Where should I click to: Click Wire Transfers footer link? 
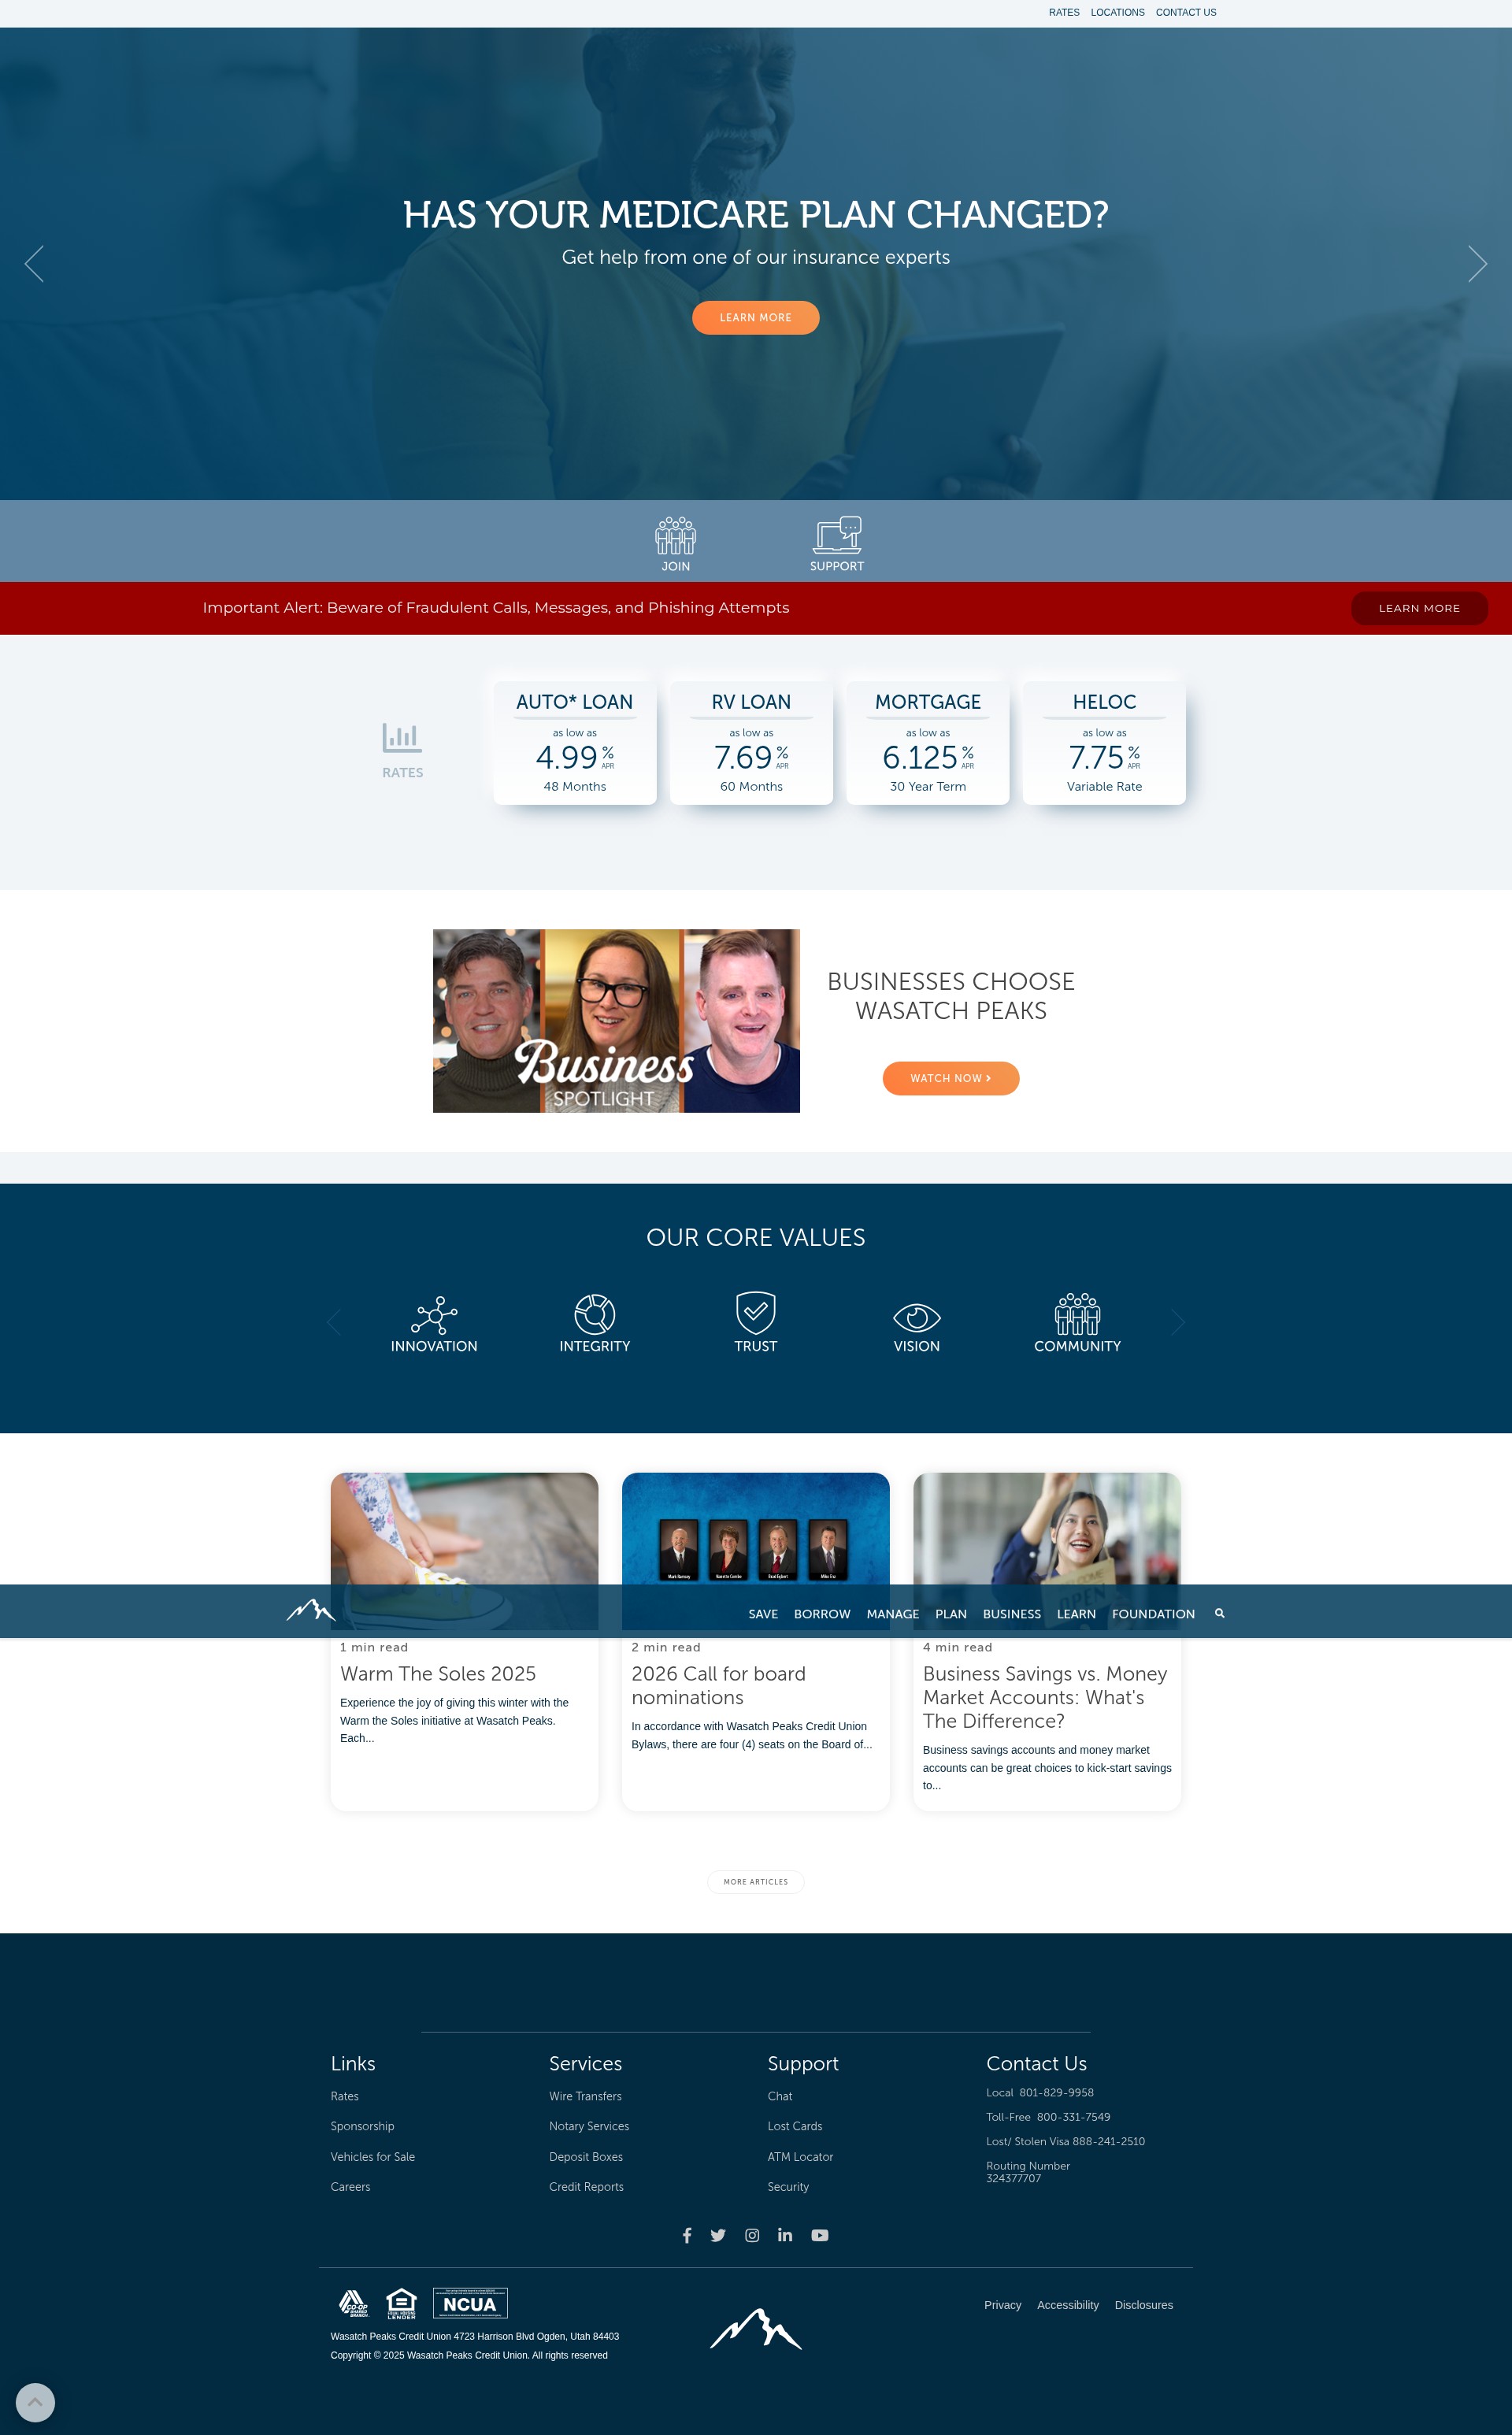click(x=585, y=2096)
